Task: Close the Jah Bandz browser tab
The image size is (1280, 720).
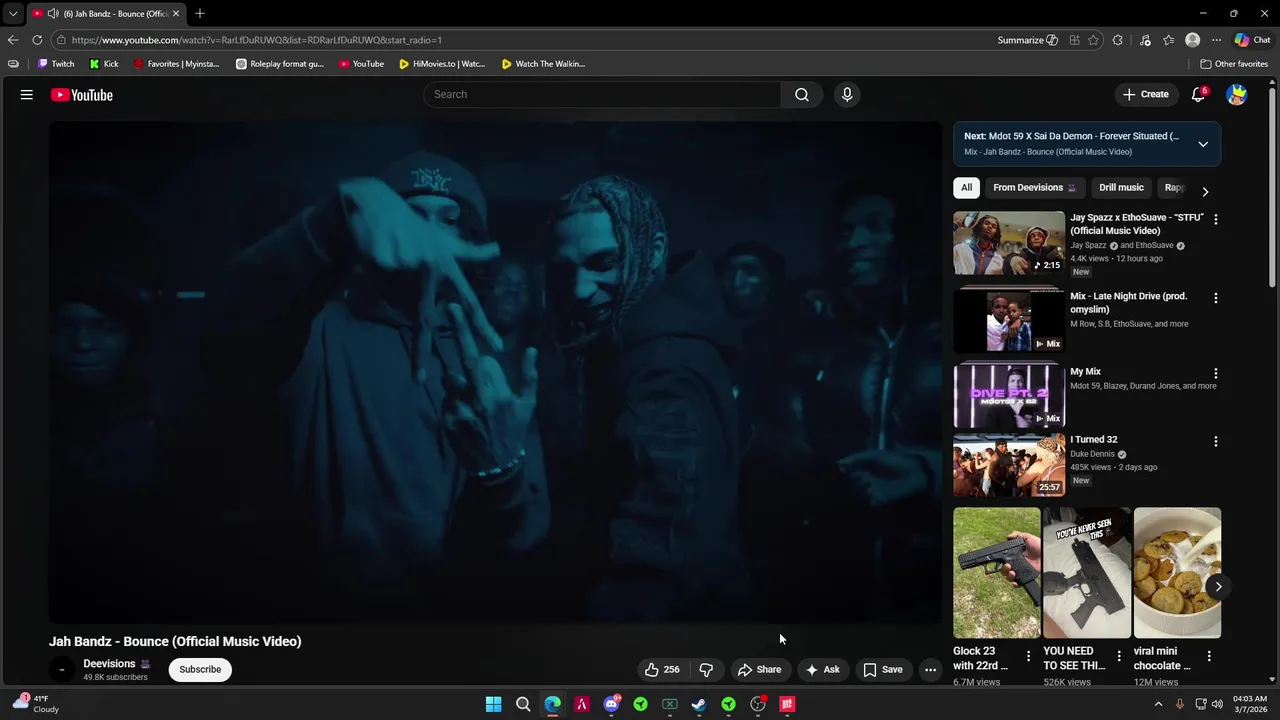Action: coord(176,13)
